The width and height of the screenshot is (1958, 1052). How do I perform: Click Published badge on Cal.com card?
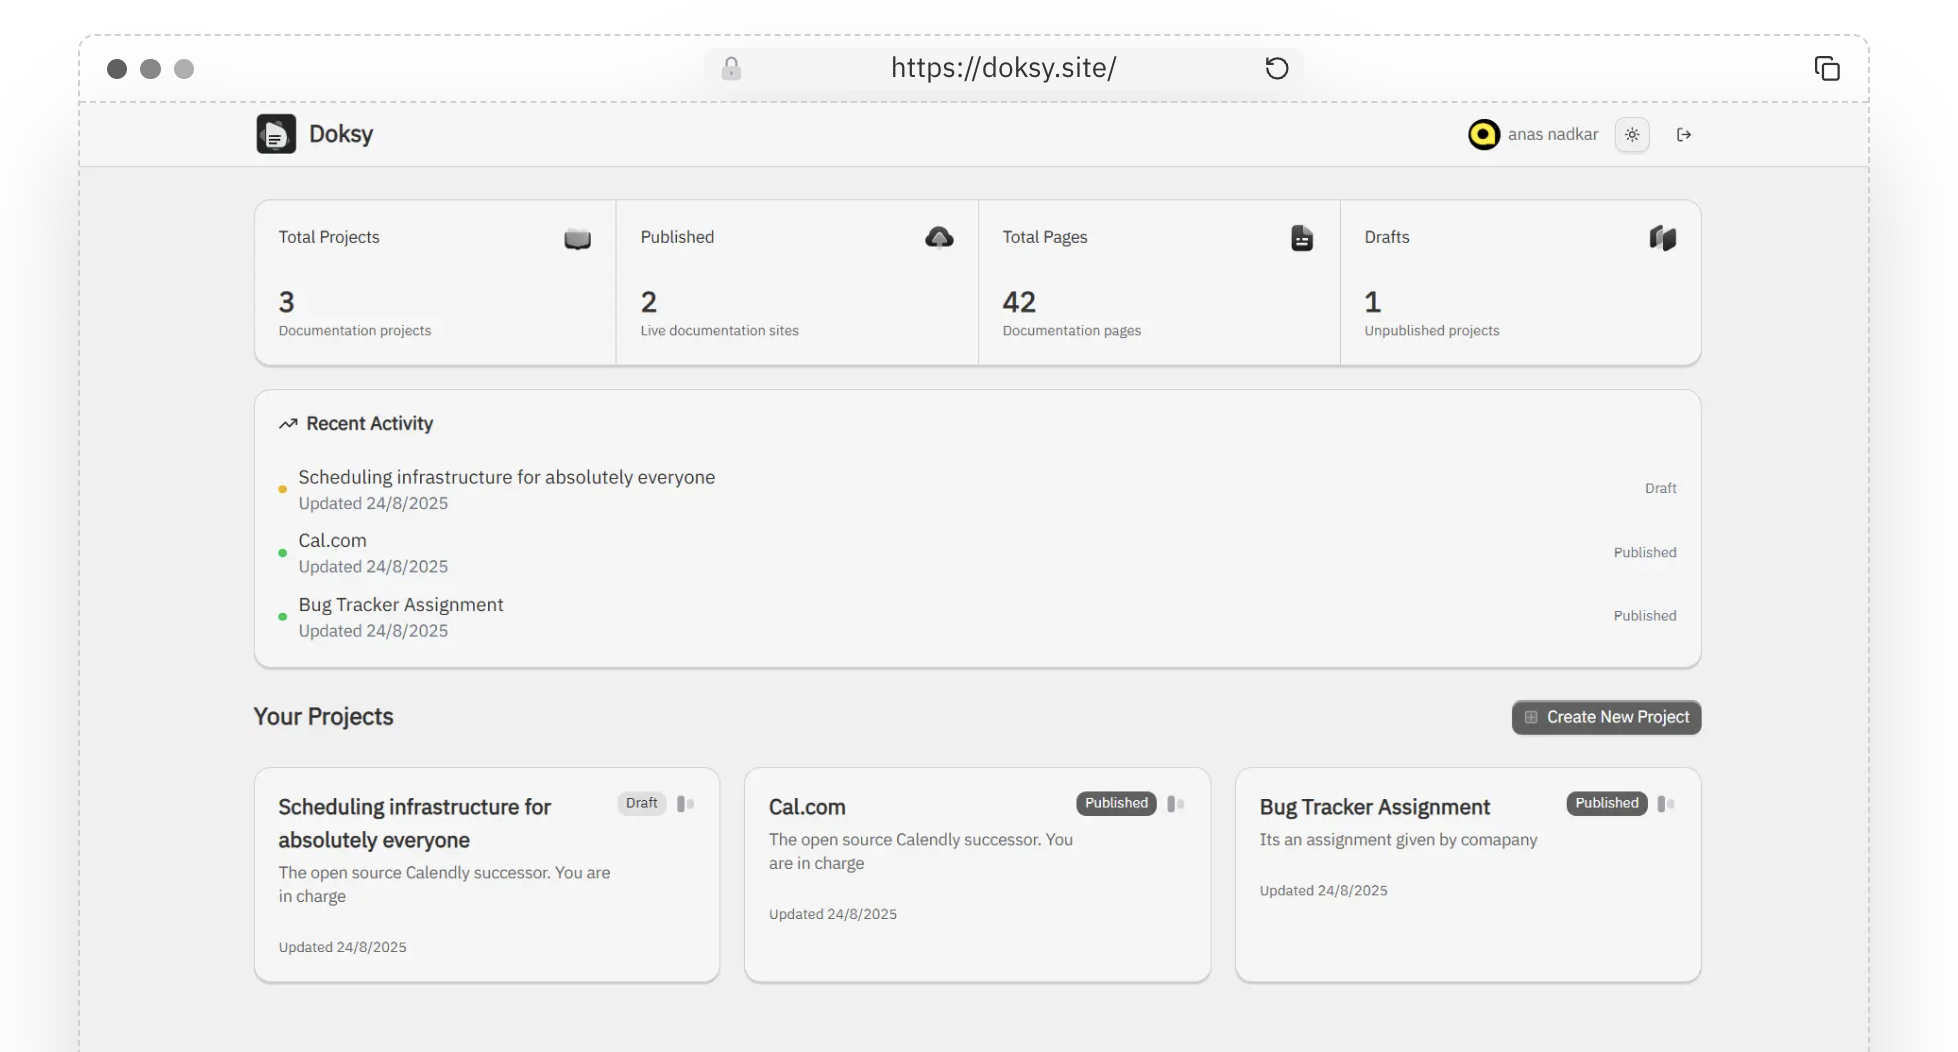(1116, 803)
